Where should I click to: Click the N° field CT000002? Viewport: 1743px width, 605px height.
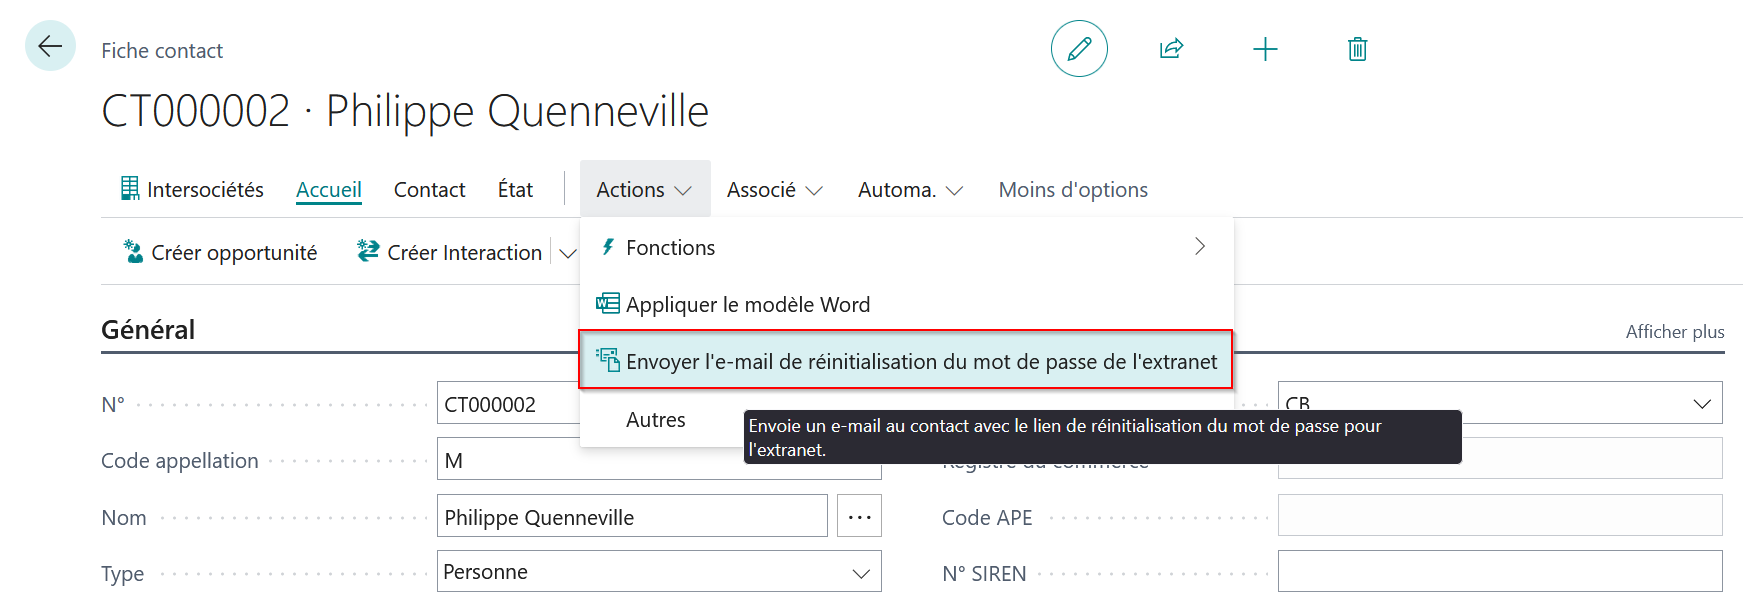508,404
